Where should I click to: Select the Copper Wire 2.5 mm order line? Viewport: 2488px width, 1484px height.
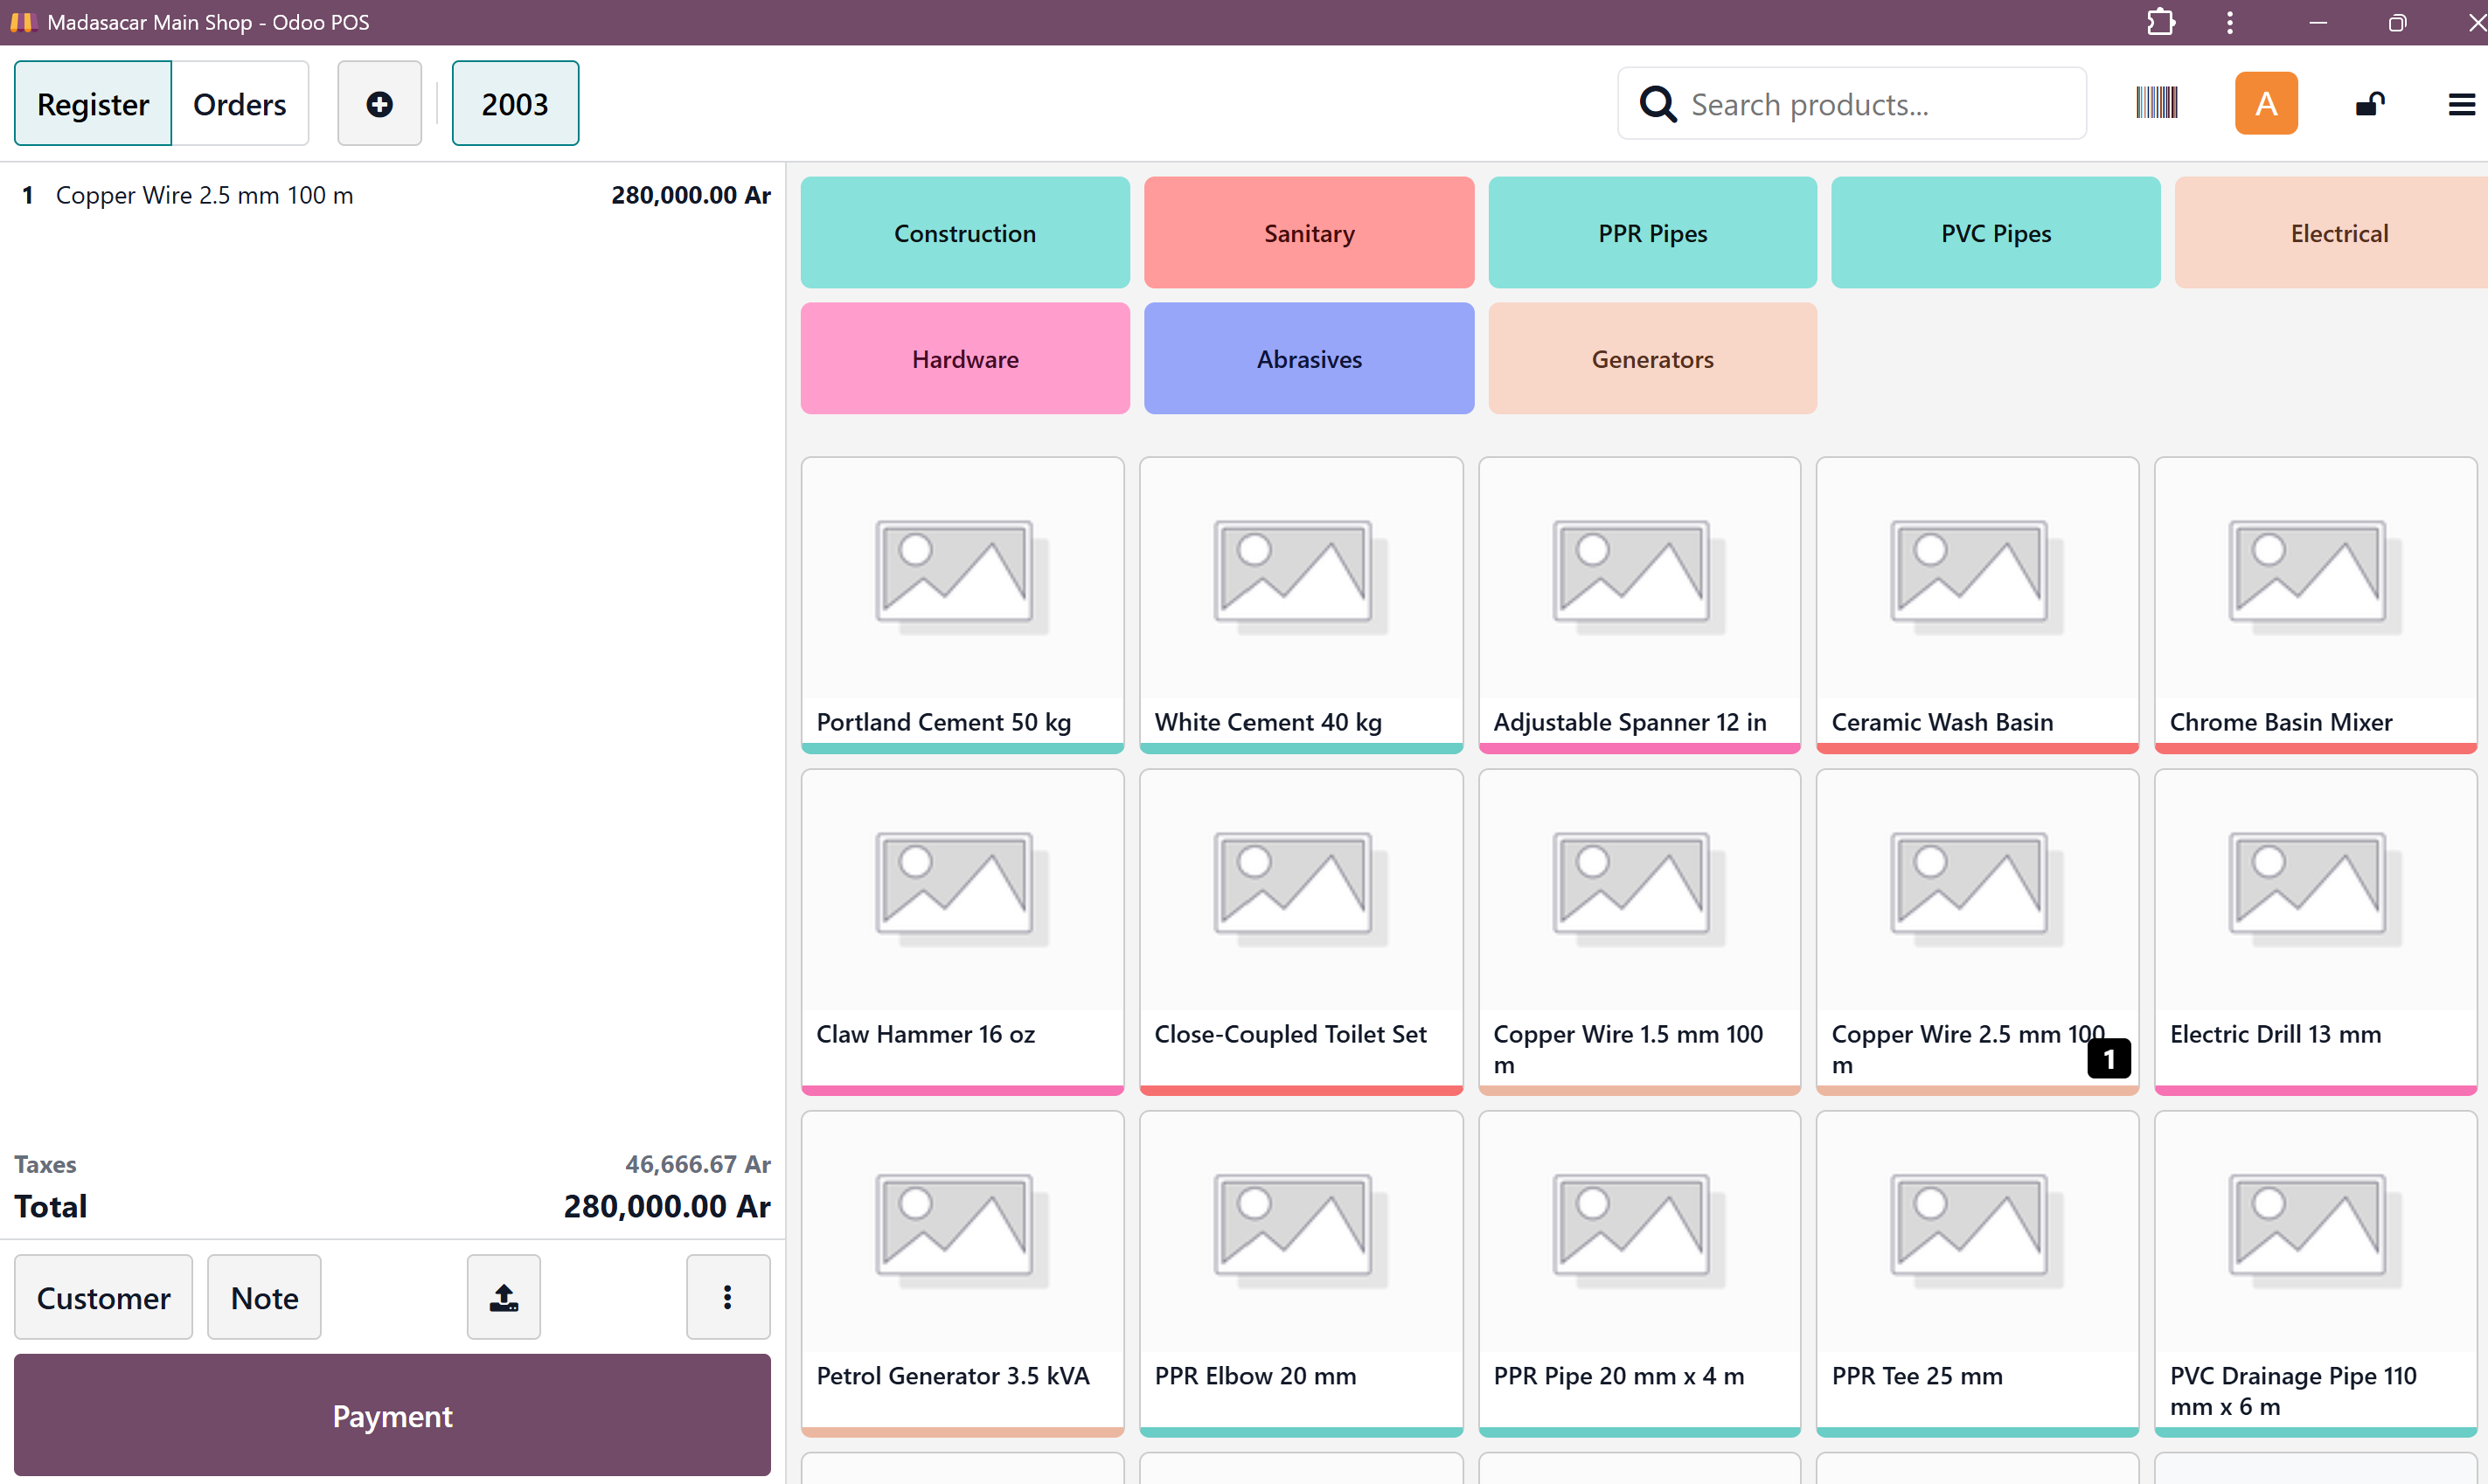pyautogui.click(x=392, y=195)
